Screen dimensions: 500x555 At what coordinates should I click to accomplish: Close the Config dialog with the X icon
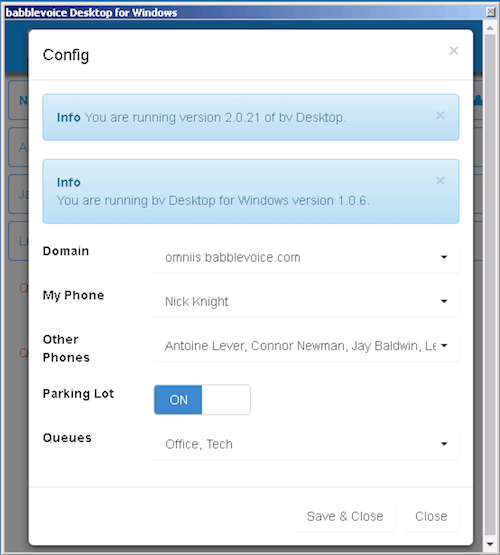point(454,51)
